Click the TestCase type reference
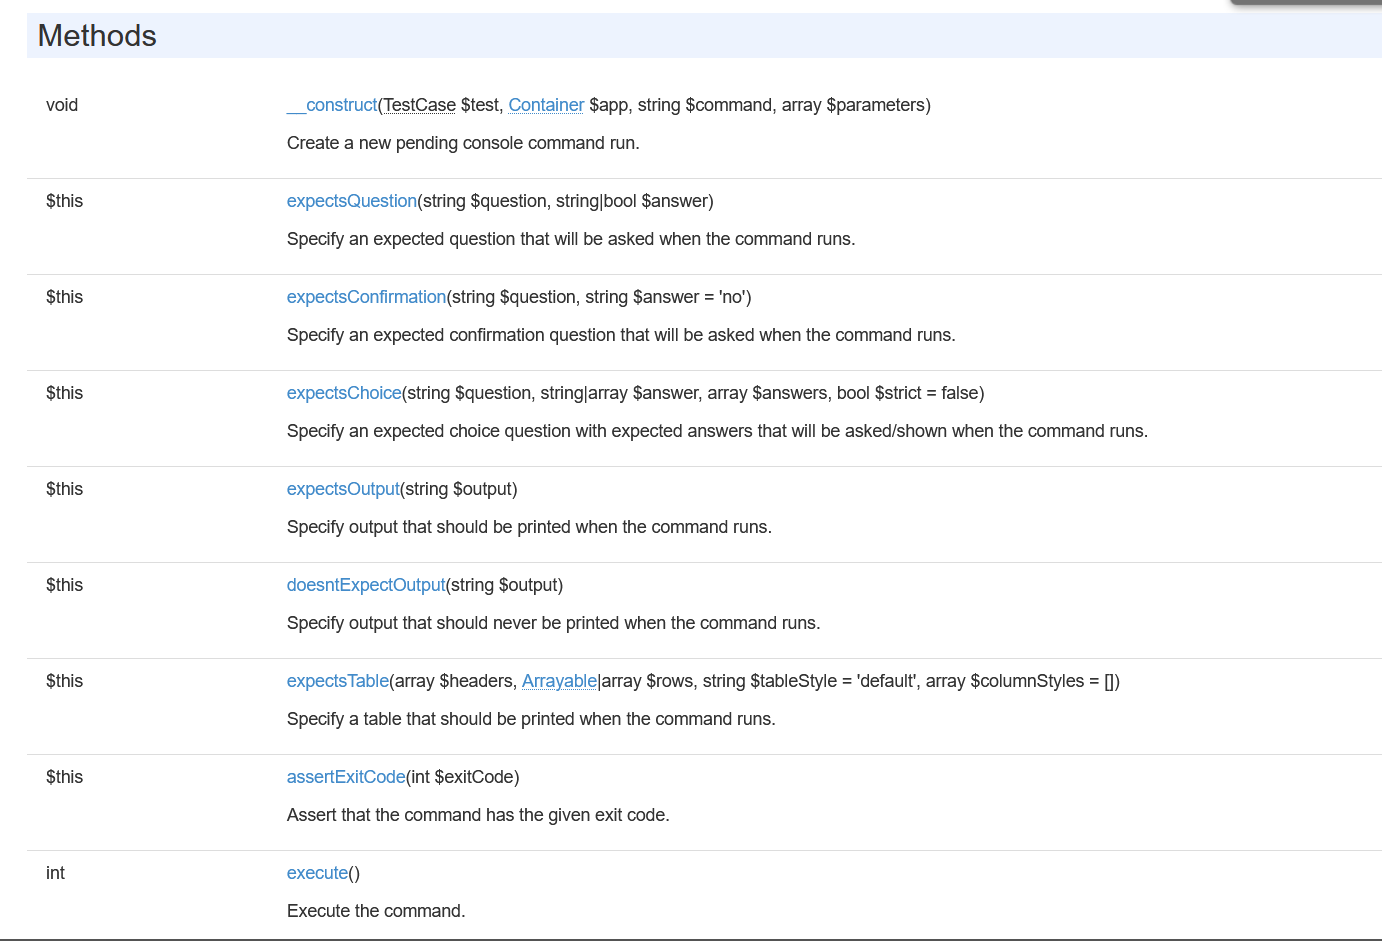The image size is (1382, 941). pyautogui.click(x=419, y=105)
